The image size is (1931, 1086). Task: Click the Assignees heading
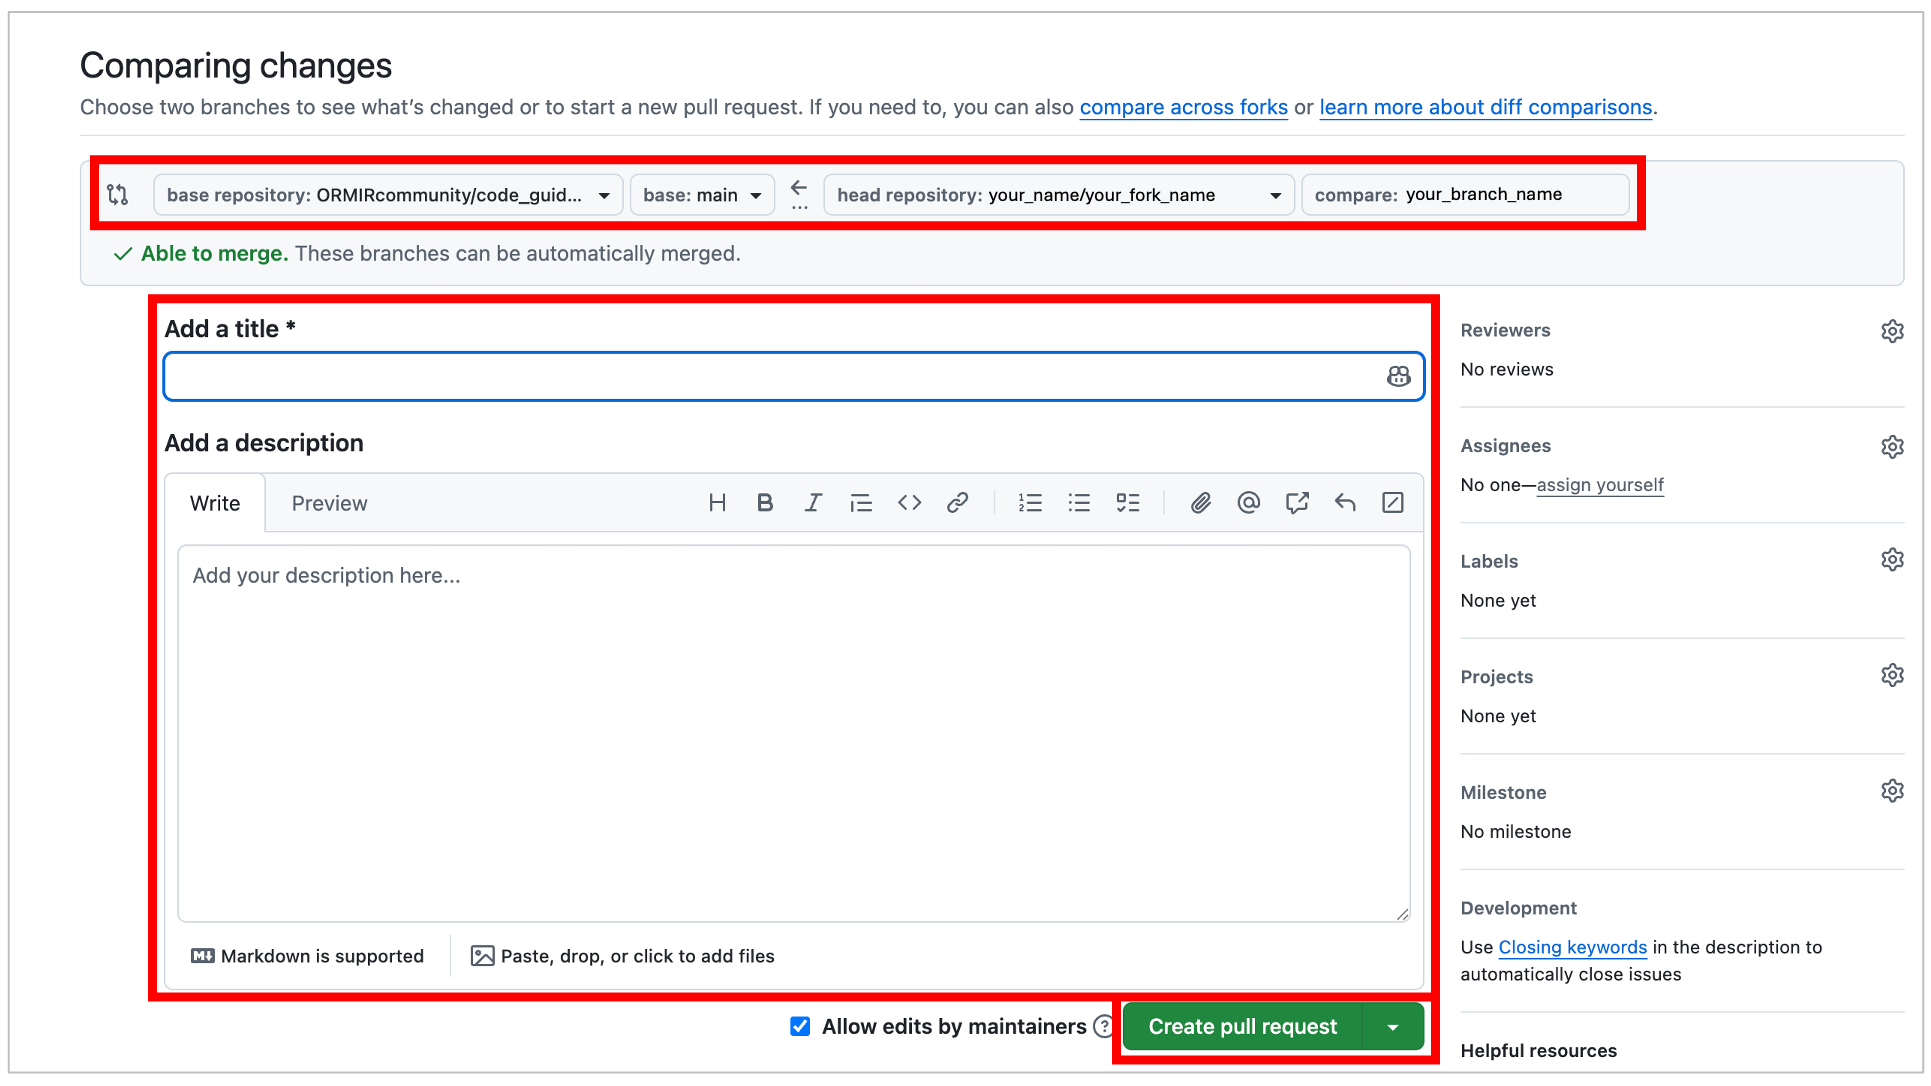(x=1505, y=446)
